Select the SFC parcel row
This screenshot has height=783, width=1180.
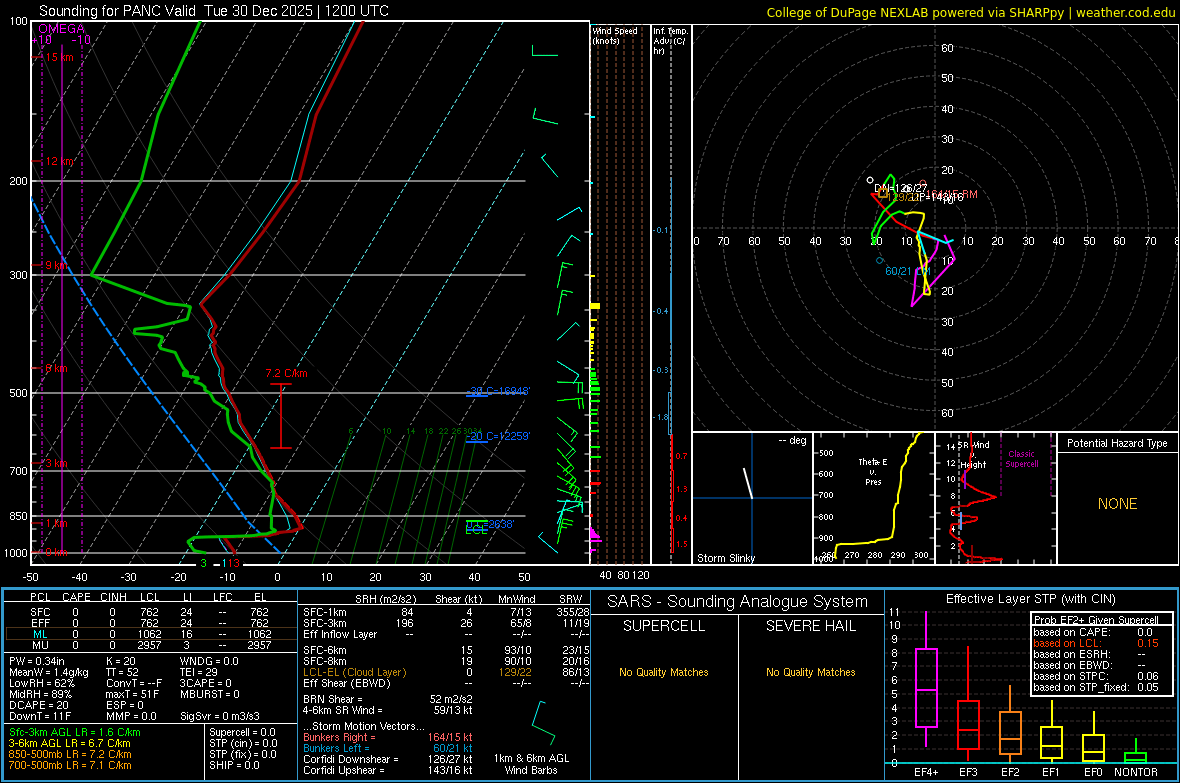click(x=150, y=612)
